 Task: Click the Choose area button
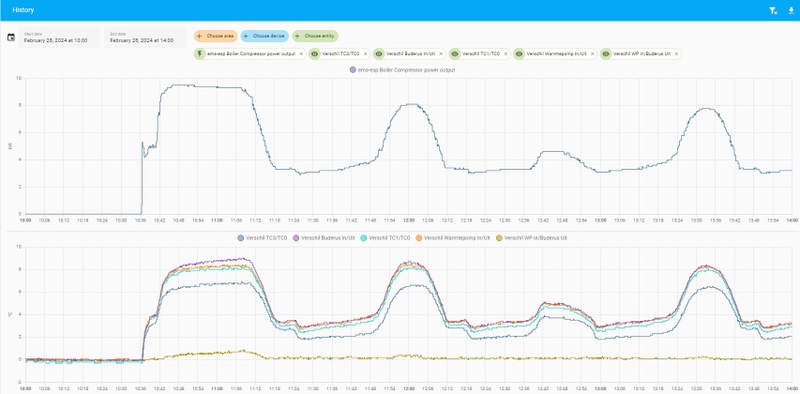(x=216, y=36)
